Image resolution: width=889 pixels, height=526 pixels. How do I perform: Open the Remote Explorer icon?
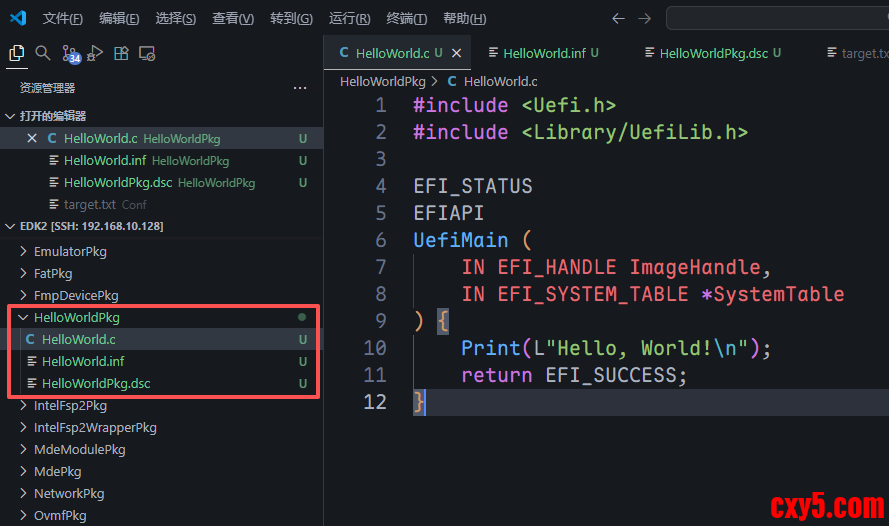point(147,54)
